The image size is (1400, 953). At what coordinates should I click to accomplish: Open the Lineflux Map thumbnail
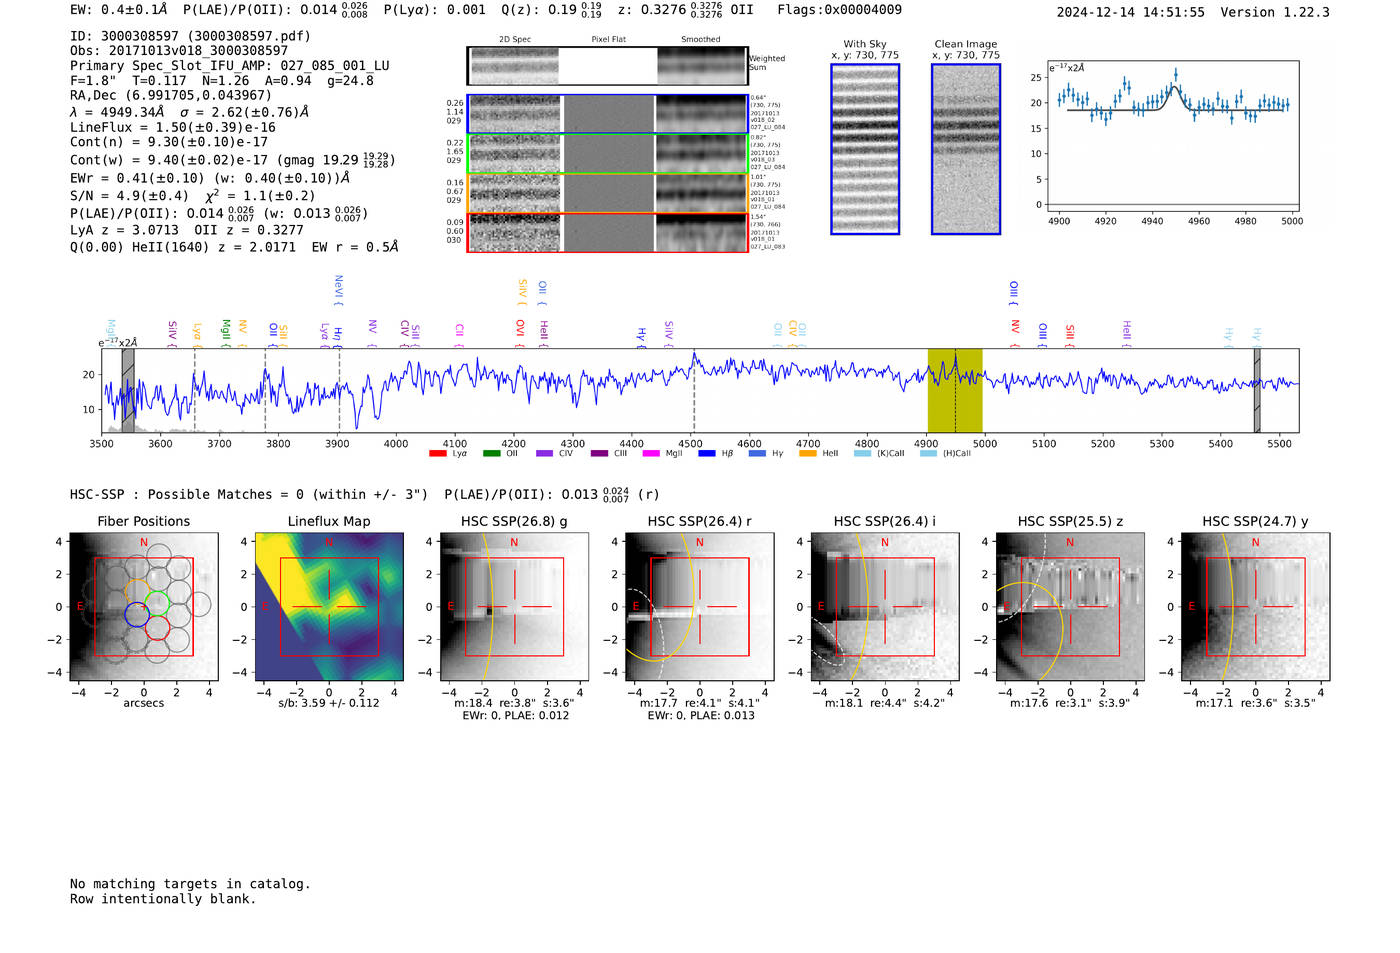tap(329, 607)
